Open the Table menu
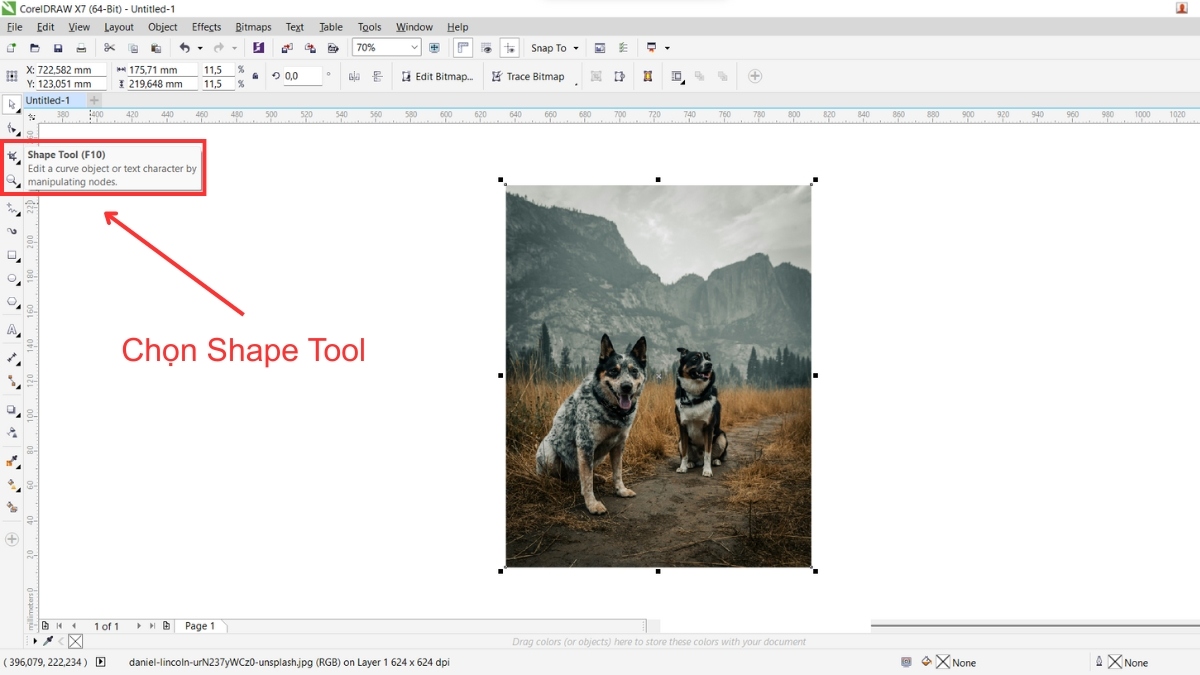The width and height of the screenshot is (1200, 675). pos(331,27)
